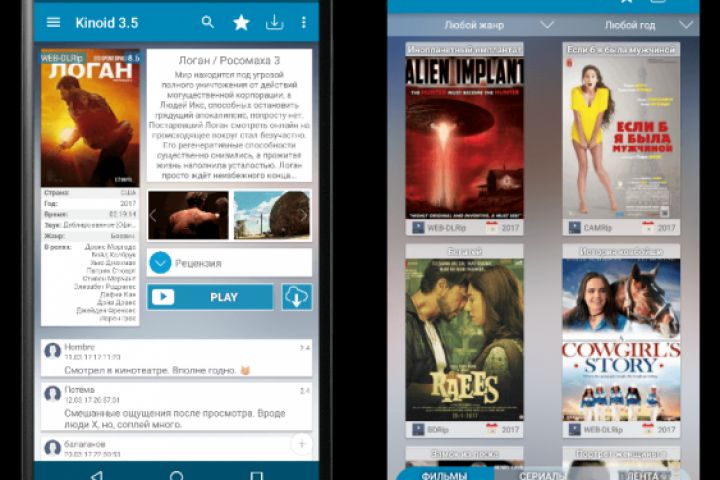The height and width of the screenshot is (480, 720).
Task: Tap WEB-DLRip quality icon under Alien Implant
Action: point(418,227)
